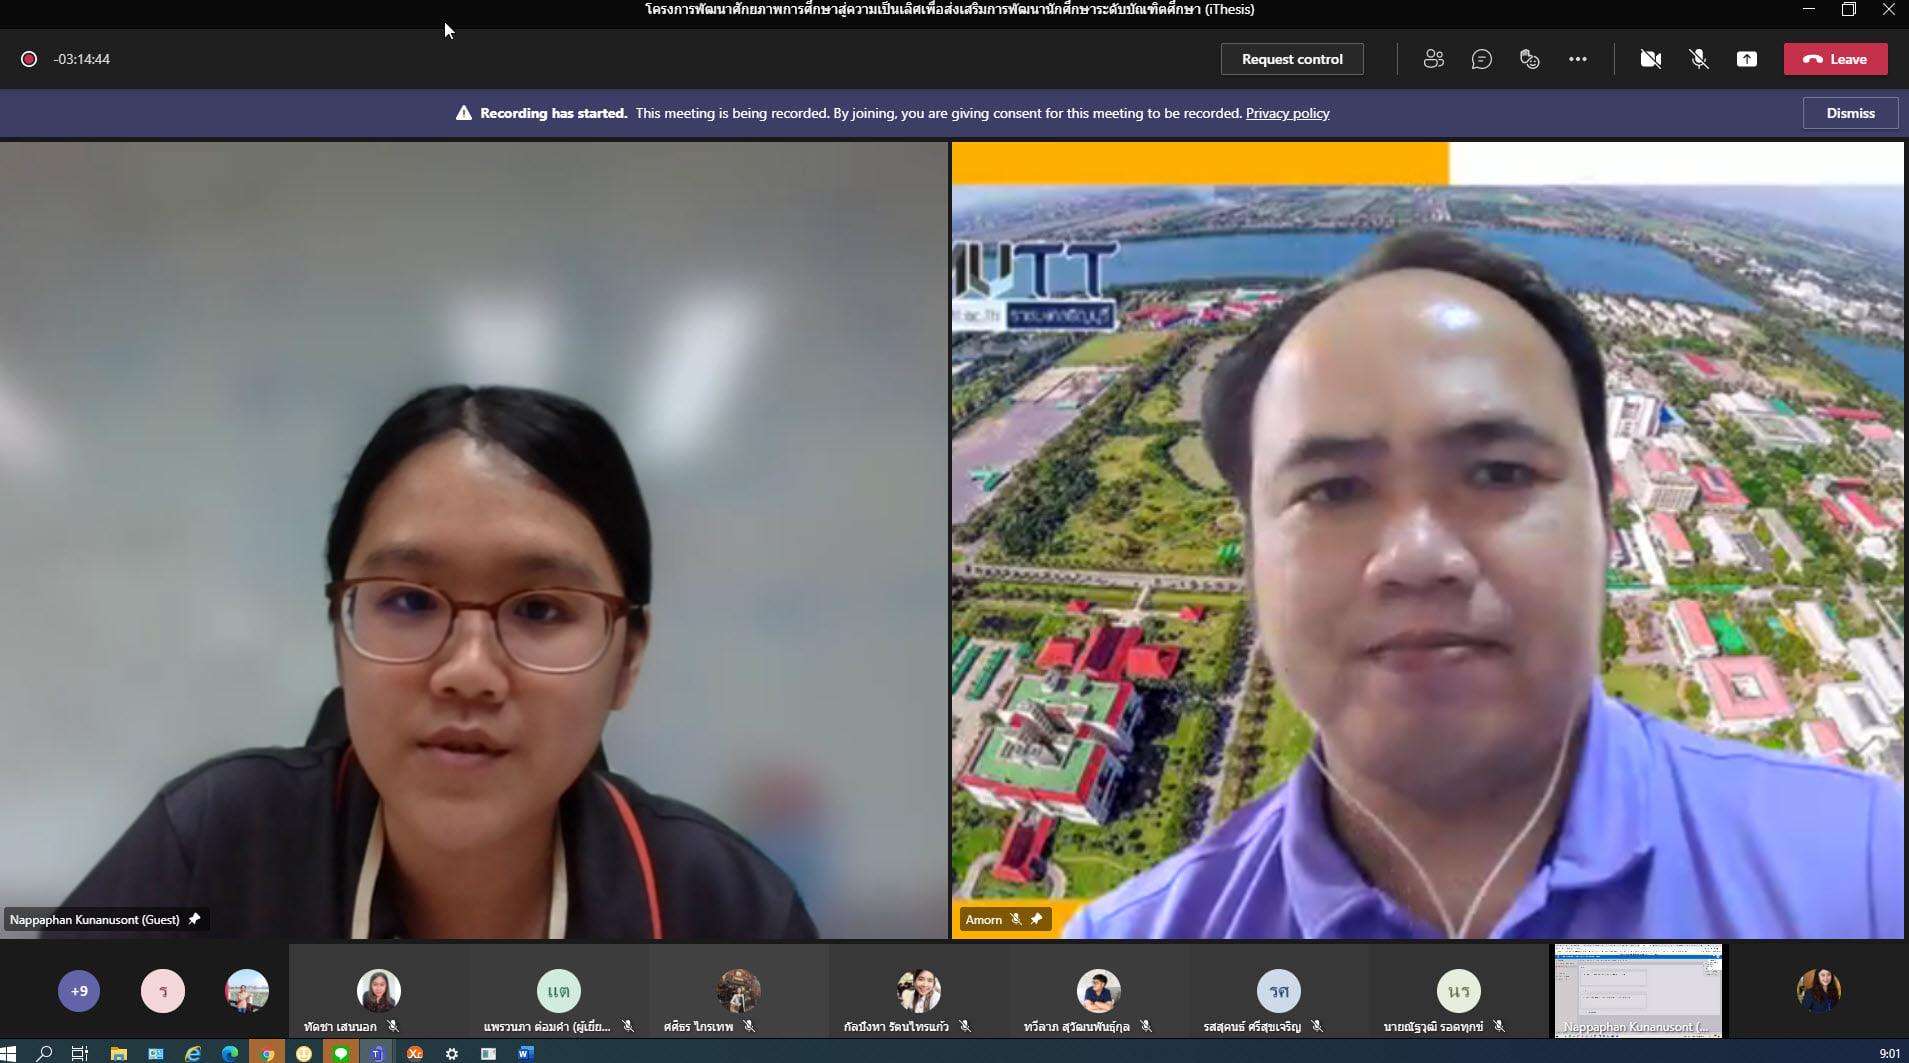The height and width of the screenshot is (1063, 1909).
Task: Expand the +9 additional participants overflow
Action: pos(79,991)
